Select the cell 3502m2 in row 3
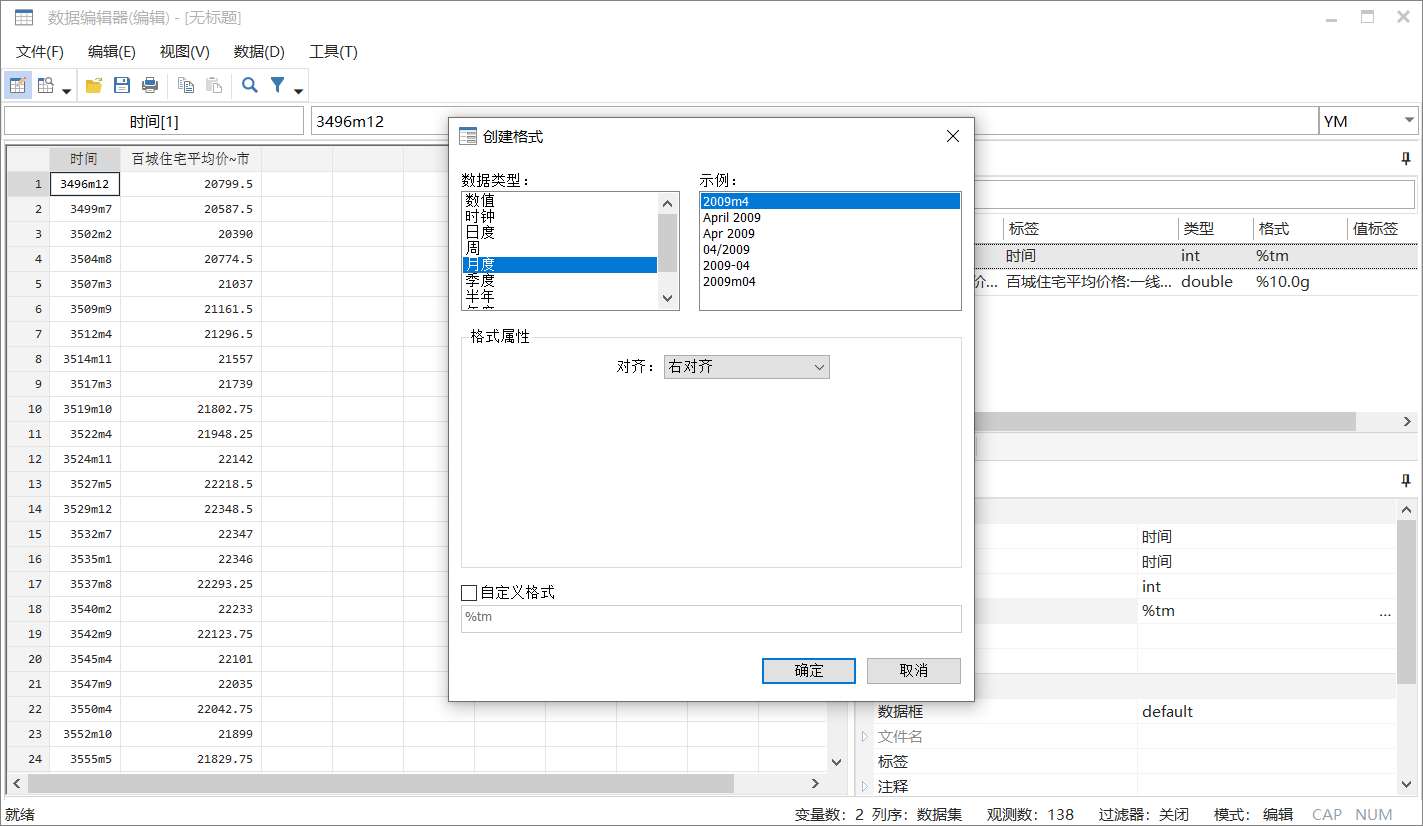The width and height of the screenshot is (1423, 826). point(85,234)
